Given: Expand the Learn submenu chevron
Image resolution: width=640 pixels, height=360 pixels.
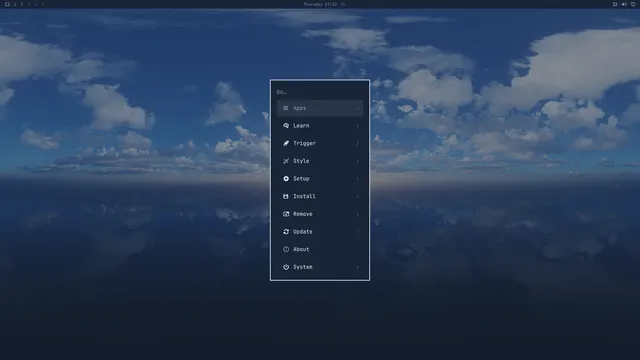Looking at the screenshot, I should tap(358, 126).
